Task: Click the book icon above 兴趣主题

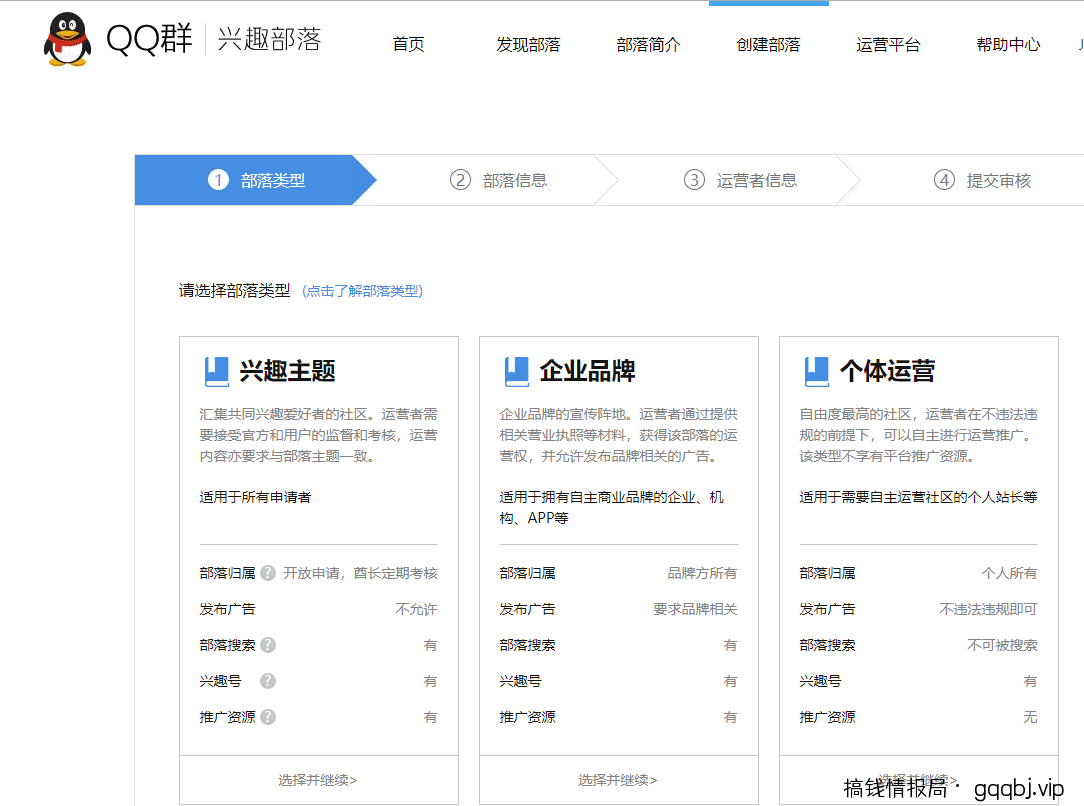Action: [215, 371]
